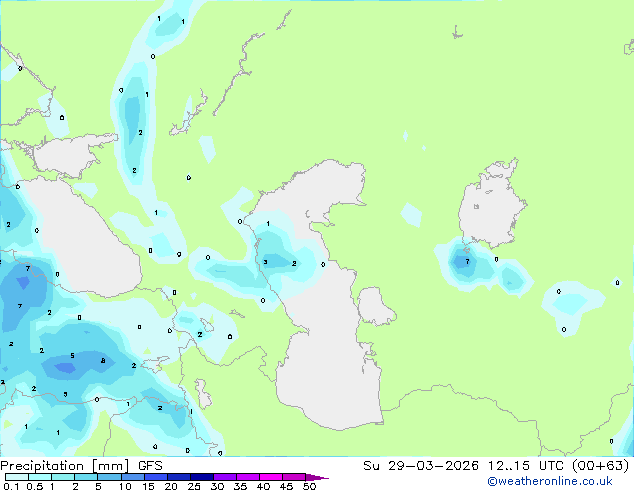Click the '30' legend label
This screenshot has width=634, height=490.
tap(217, 486)
